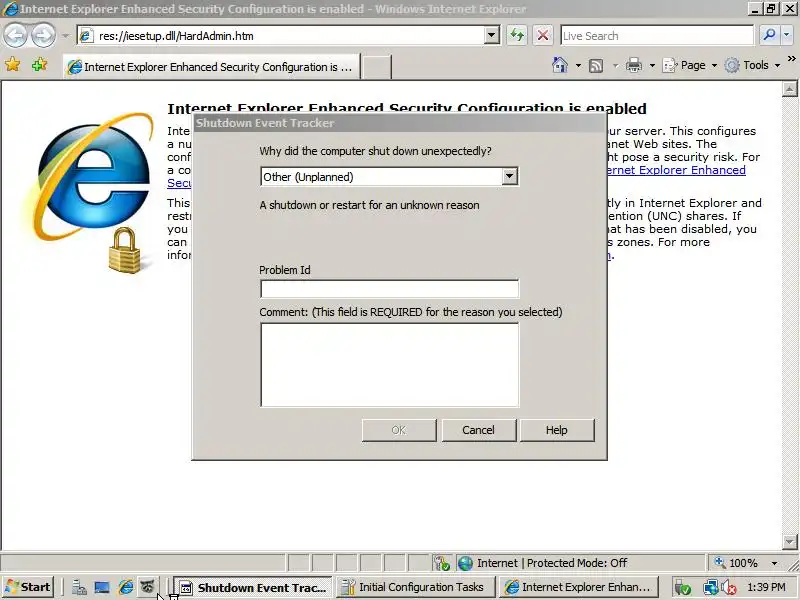Select the Internet Explorer Enhanced Security Configuration tab

(211, 67)
